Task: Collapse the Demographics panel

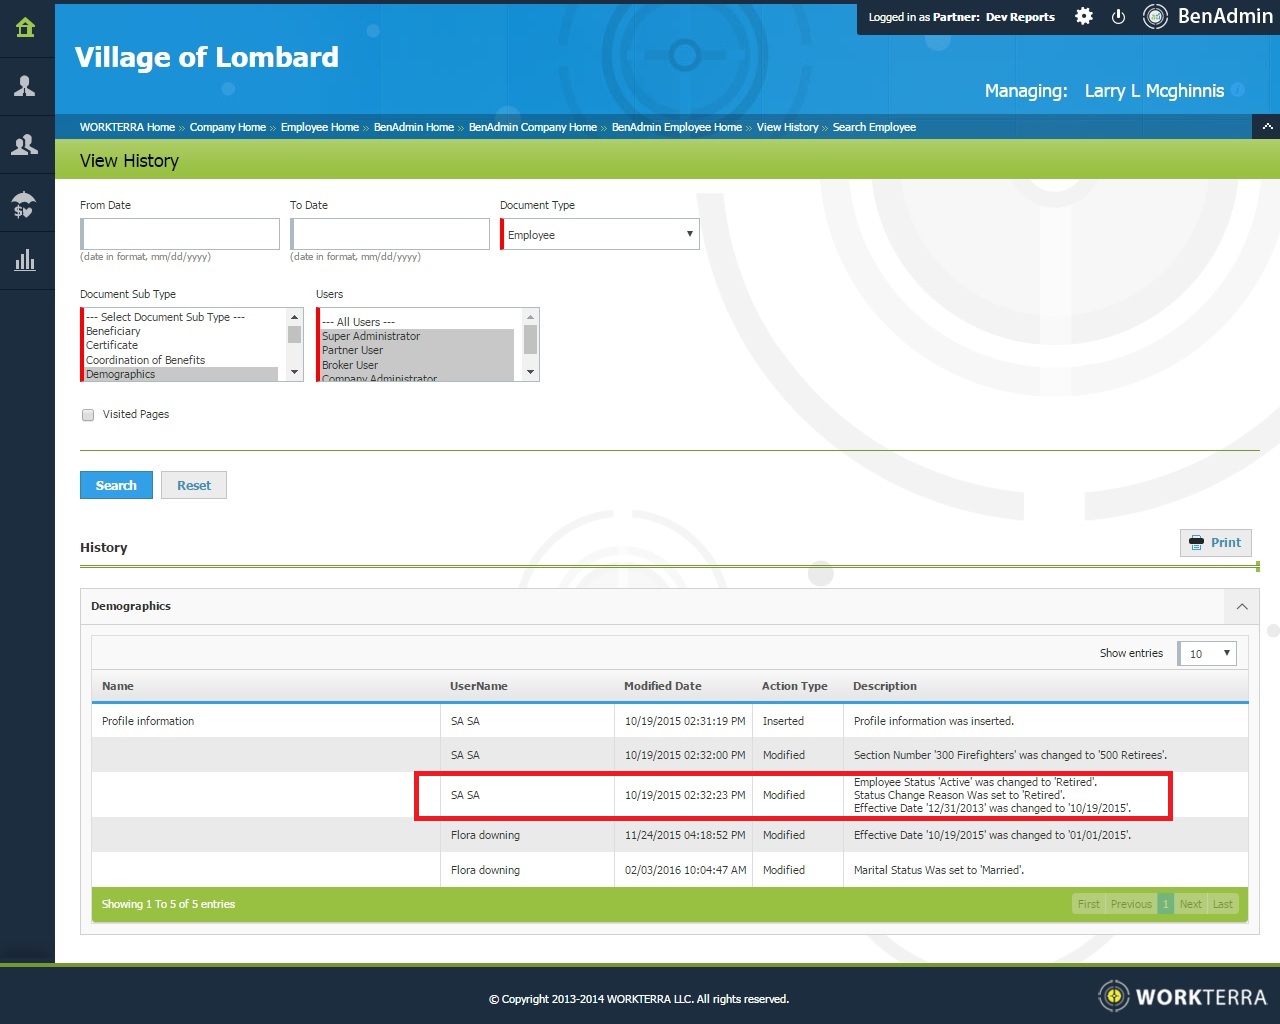Action: coord(1242,607)
